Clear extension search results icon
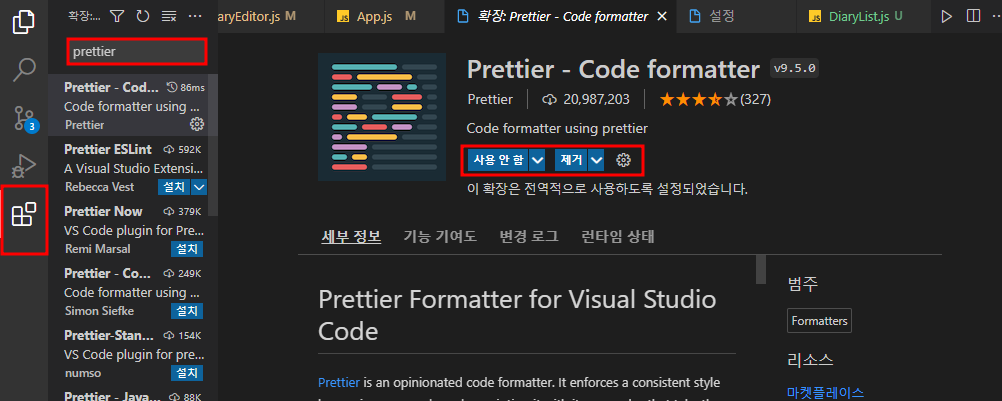This screenshot has width=1002, height=401. click(x=169, y=17)
